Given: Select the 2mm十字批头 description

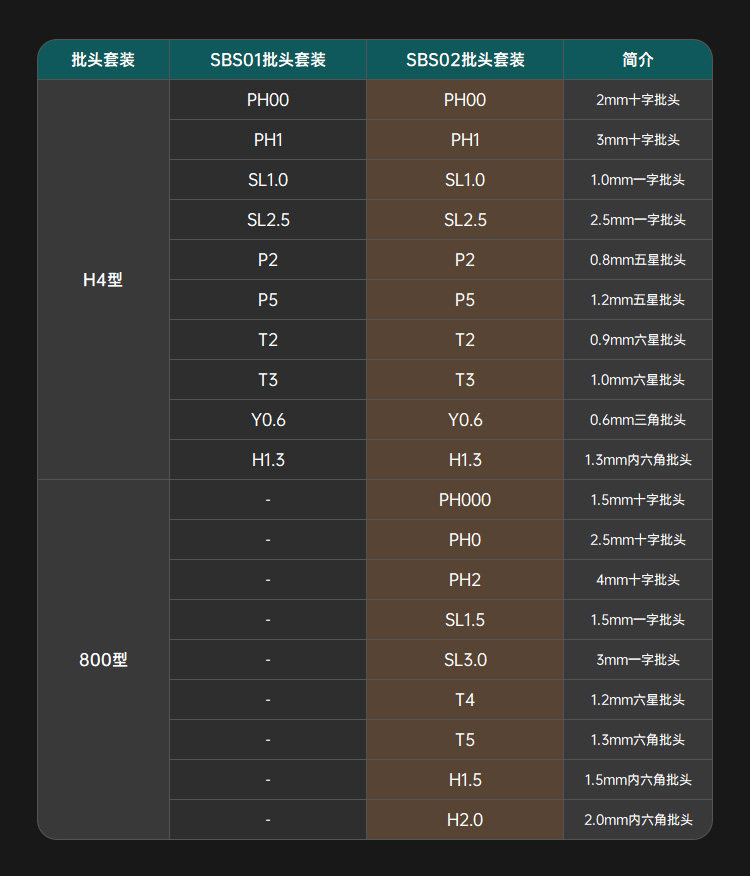Looking at the screenshot, I should (638, 100).
